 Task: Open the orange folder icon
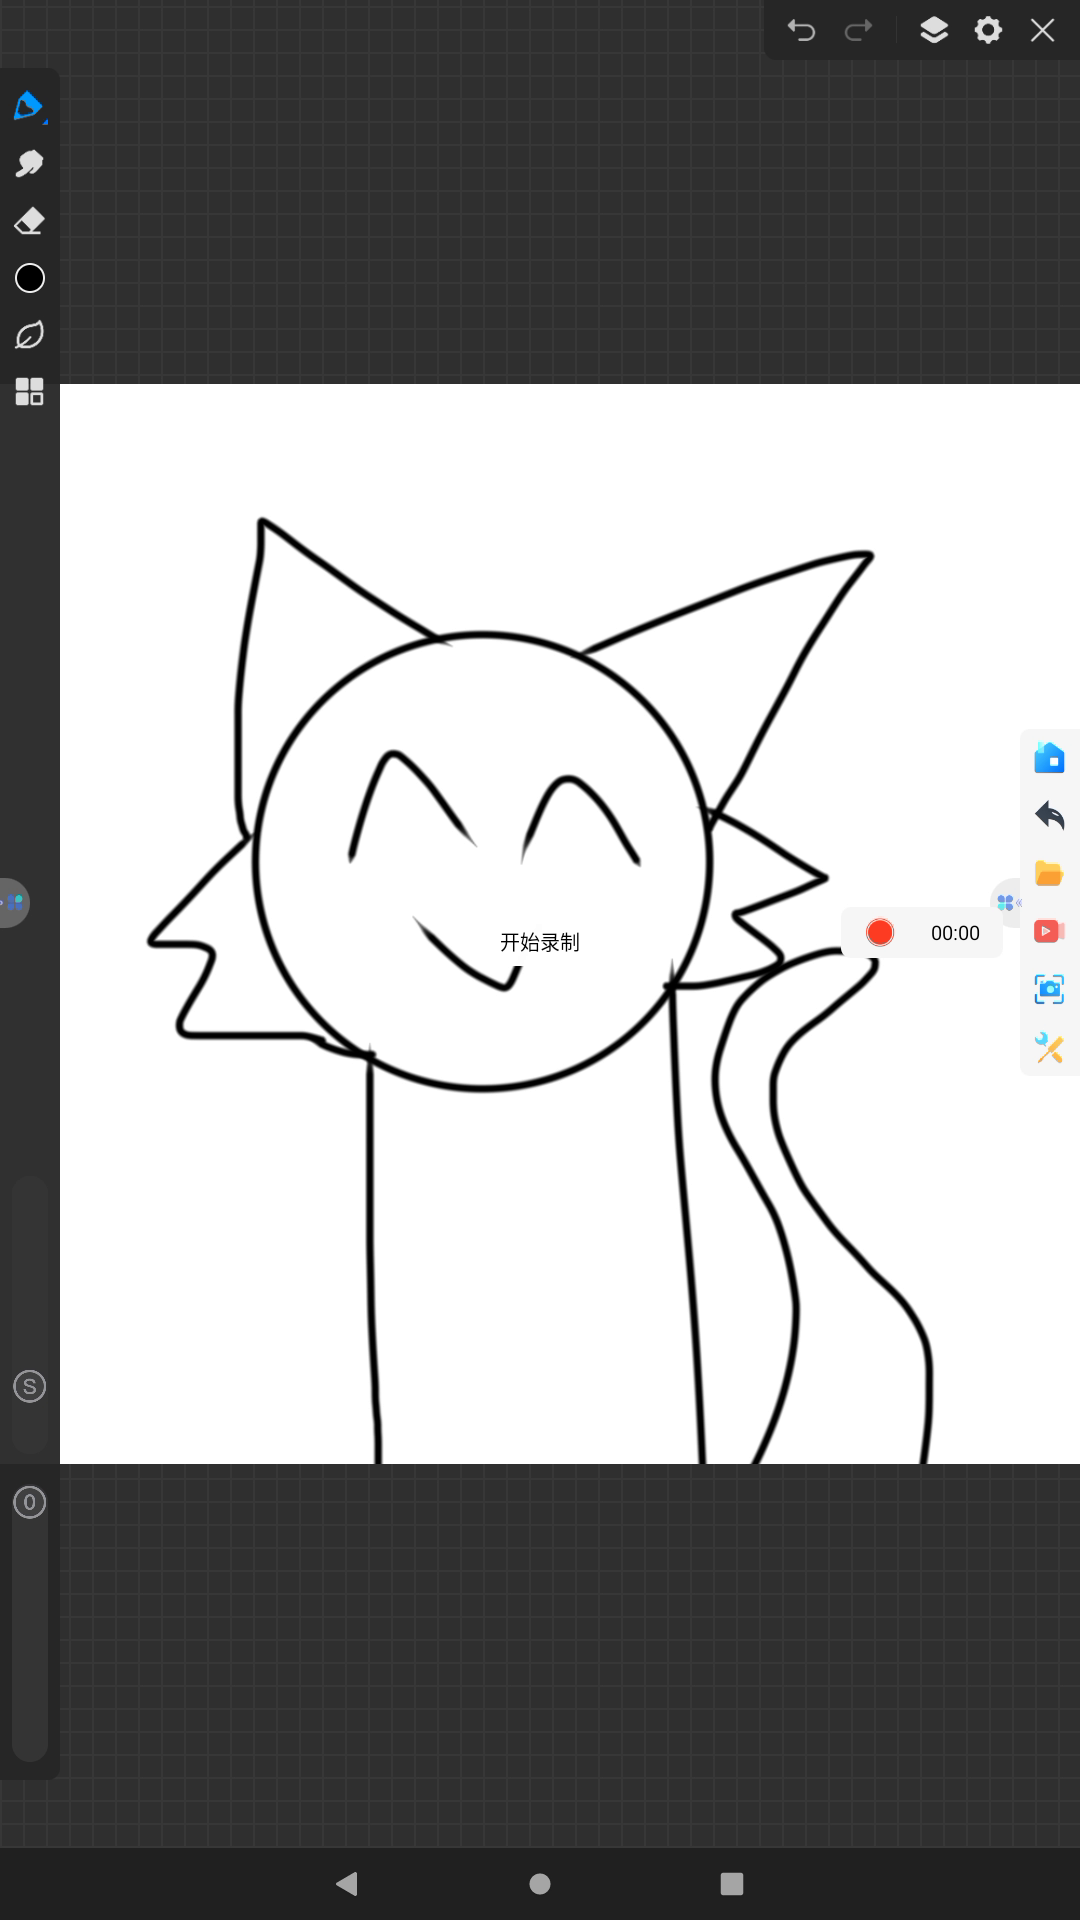pos(1049,874)
